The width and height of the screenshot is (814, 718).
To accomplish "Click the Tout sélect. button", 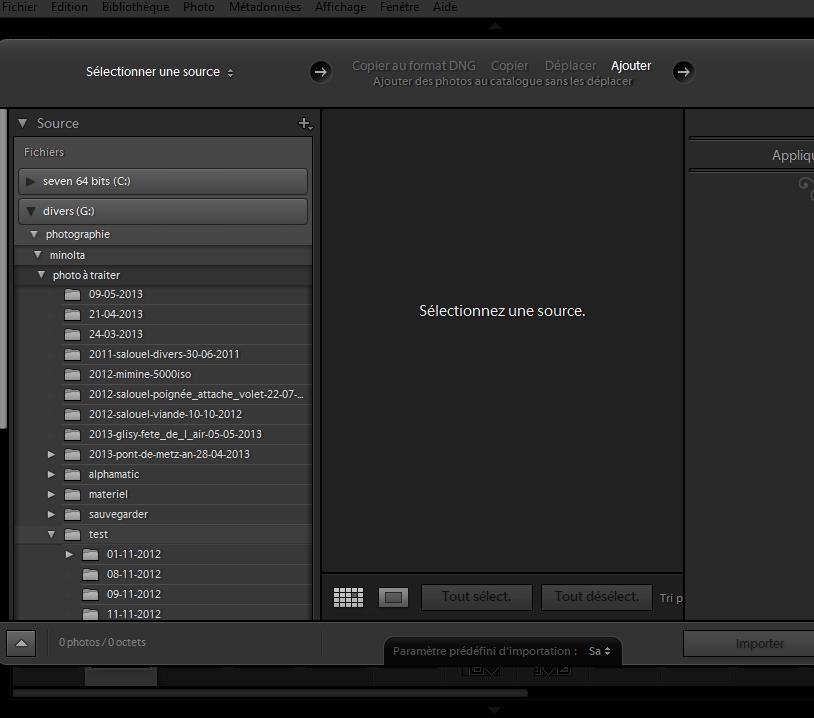I will pos(477,597).
